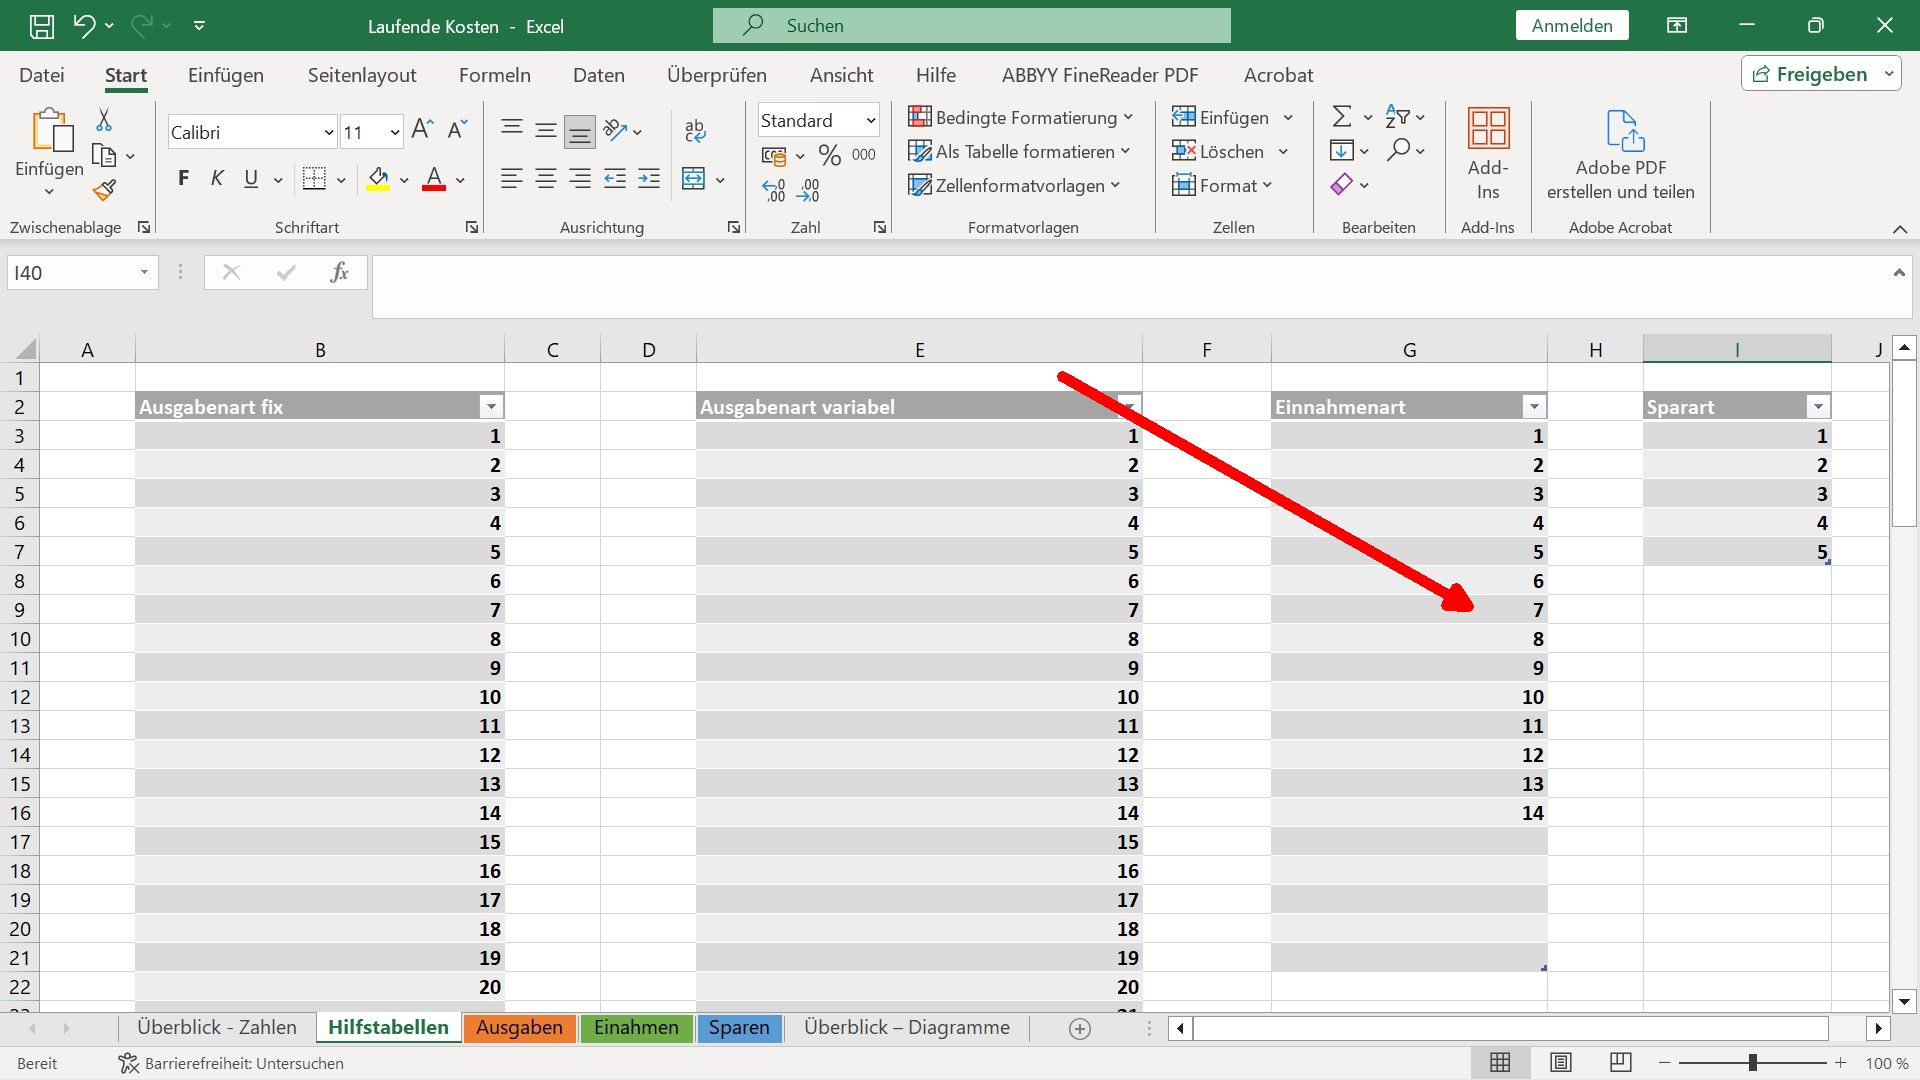Click the wrap text icon
This screenshot has width=1920, height=1080.
tap(695, 130)
